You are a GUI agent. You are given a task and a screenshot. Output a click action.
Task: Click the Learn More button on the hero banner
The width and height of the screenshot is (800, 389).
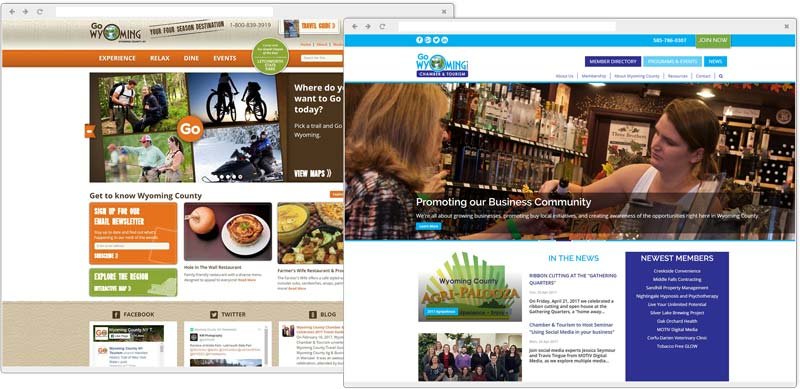pos(428,226)
